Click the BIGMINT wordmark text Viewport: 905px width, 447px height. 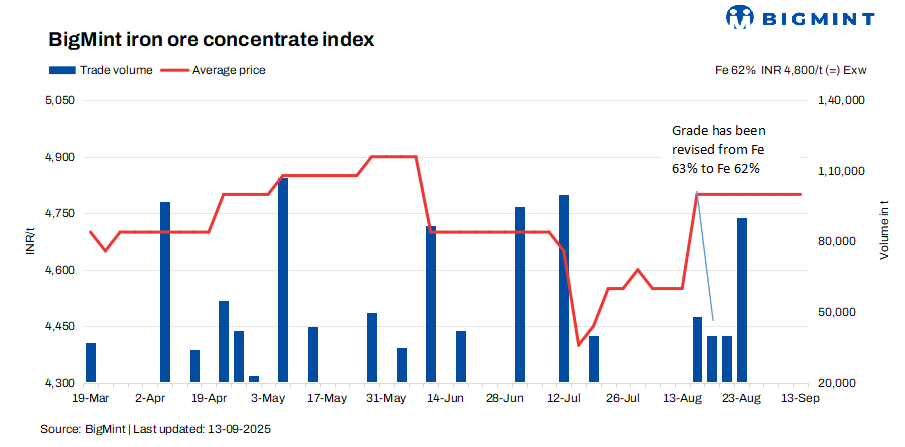pyautogui.click(x=817, y=18)
